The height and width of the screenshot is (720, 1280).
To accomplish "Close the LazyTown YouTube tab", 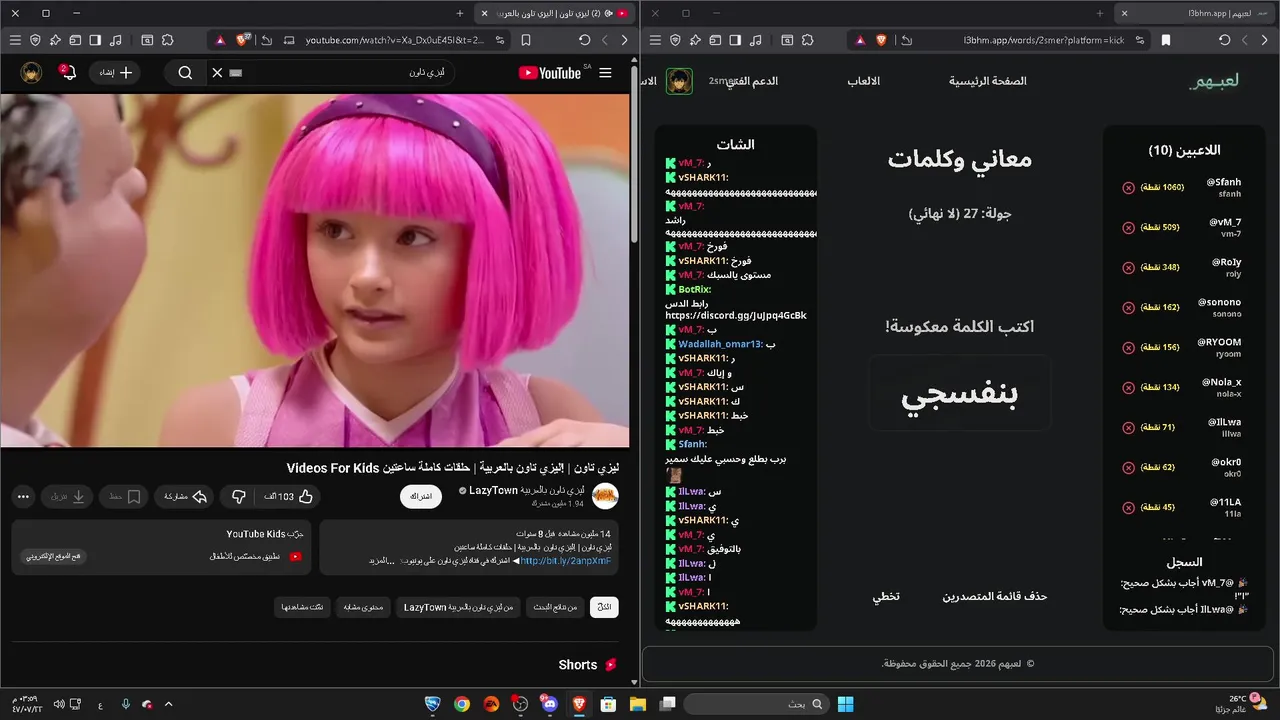I will pos(485,14).
